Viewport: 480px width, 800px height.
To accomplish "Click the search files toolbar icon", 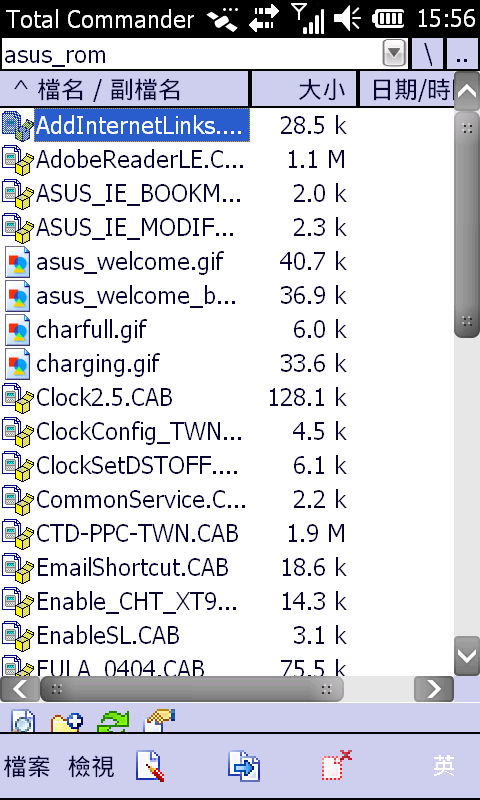I will pyautogui.click(x=22, y=720).
